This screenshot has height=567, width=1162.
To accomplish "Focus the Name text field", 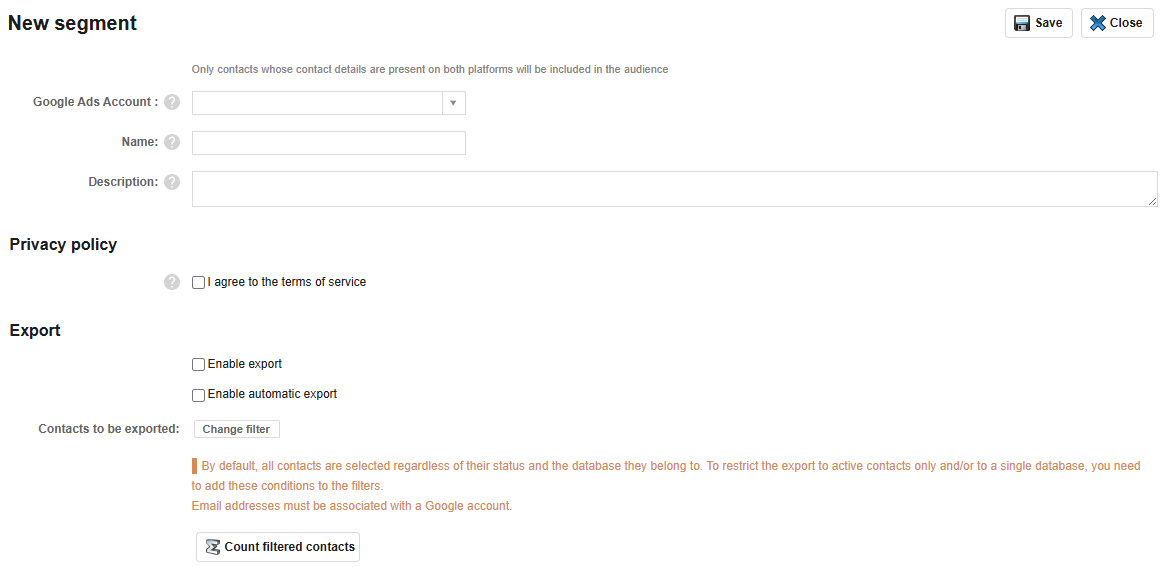I will point(328,143).
